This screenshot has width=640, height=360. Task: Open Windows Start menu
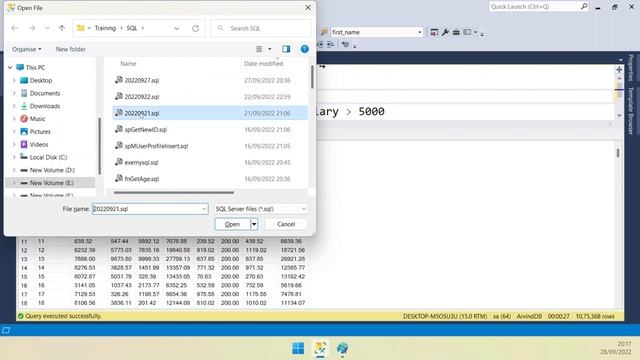[x=298, y=348]
